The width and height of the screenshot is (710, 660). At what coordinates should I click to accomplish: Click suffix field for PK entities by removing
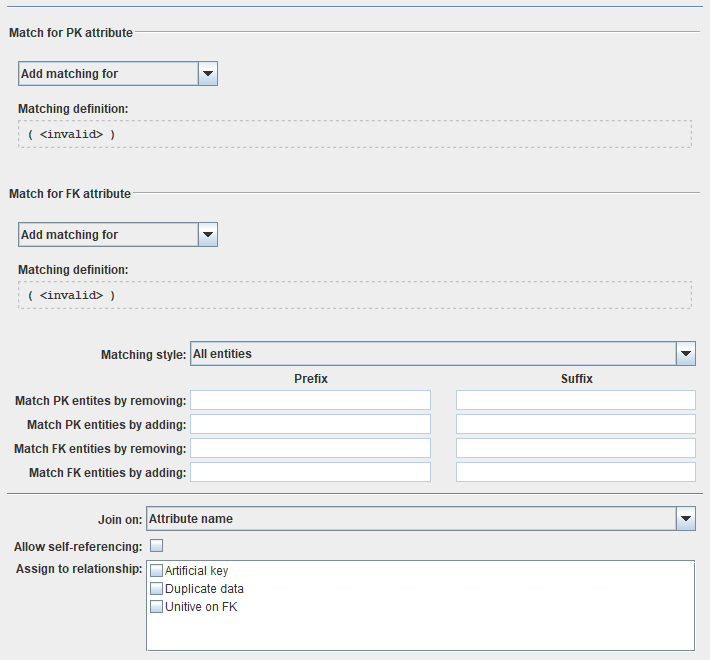click(575, 400)
